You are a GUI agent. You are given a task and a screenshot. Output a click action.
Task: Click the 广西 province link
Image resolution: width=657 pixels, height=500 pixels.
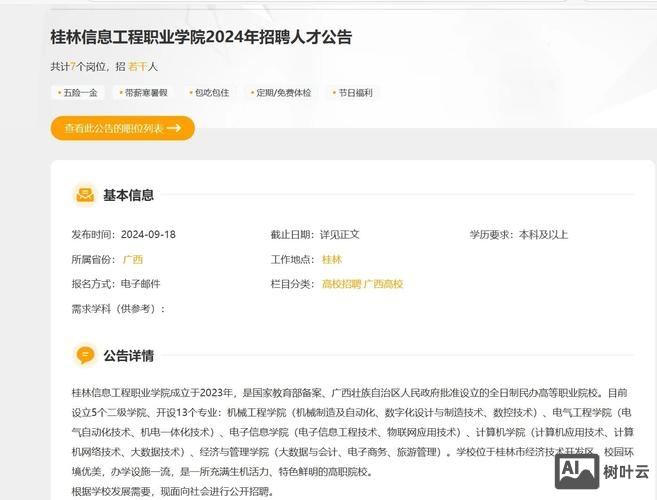[x=133, y=259]
